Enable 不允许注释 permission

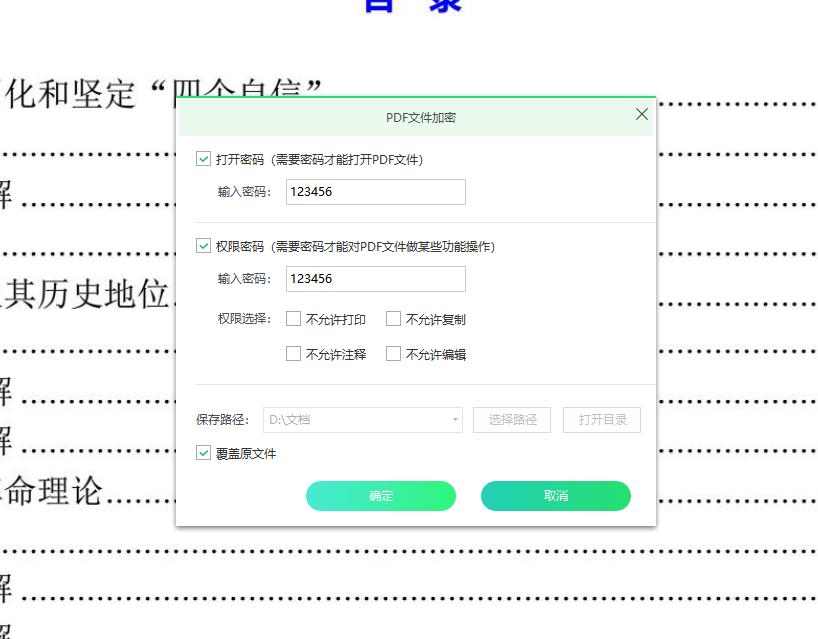(x=293, y=354)
